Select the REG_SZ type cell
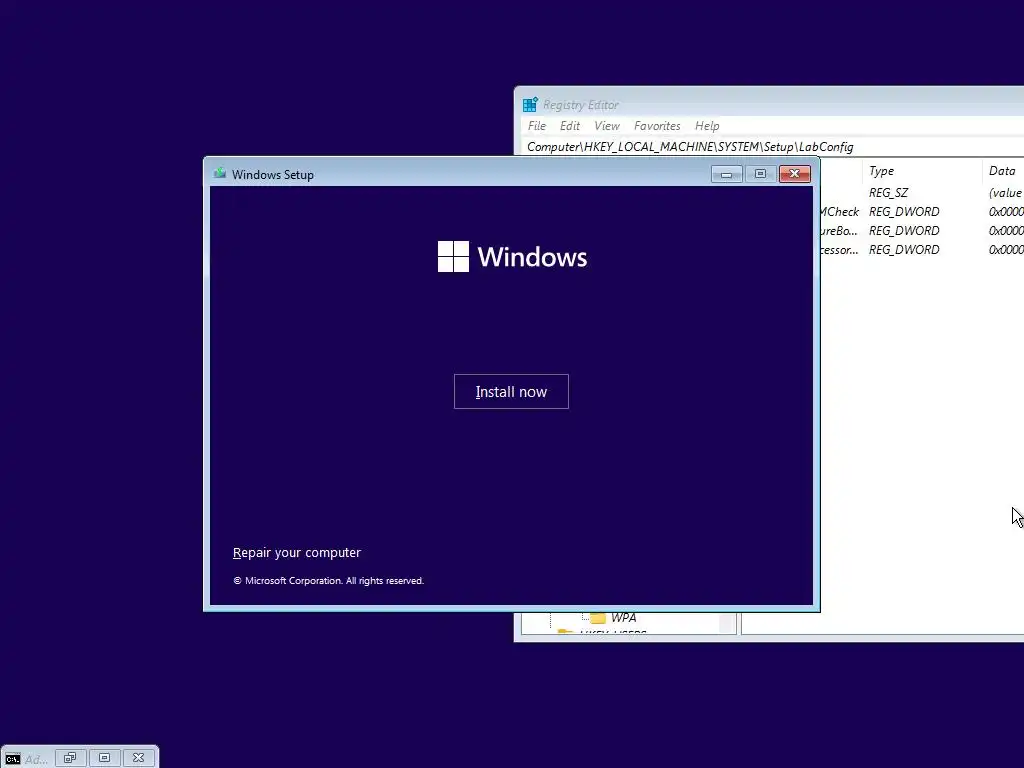1024x768 pixels. point(888,193)
